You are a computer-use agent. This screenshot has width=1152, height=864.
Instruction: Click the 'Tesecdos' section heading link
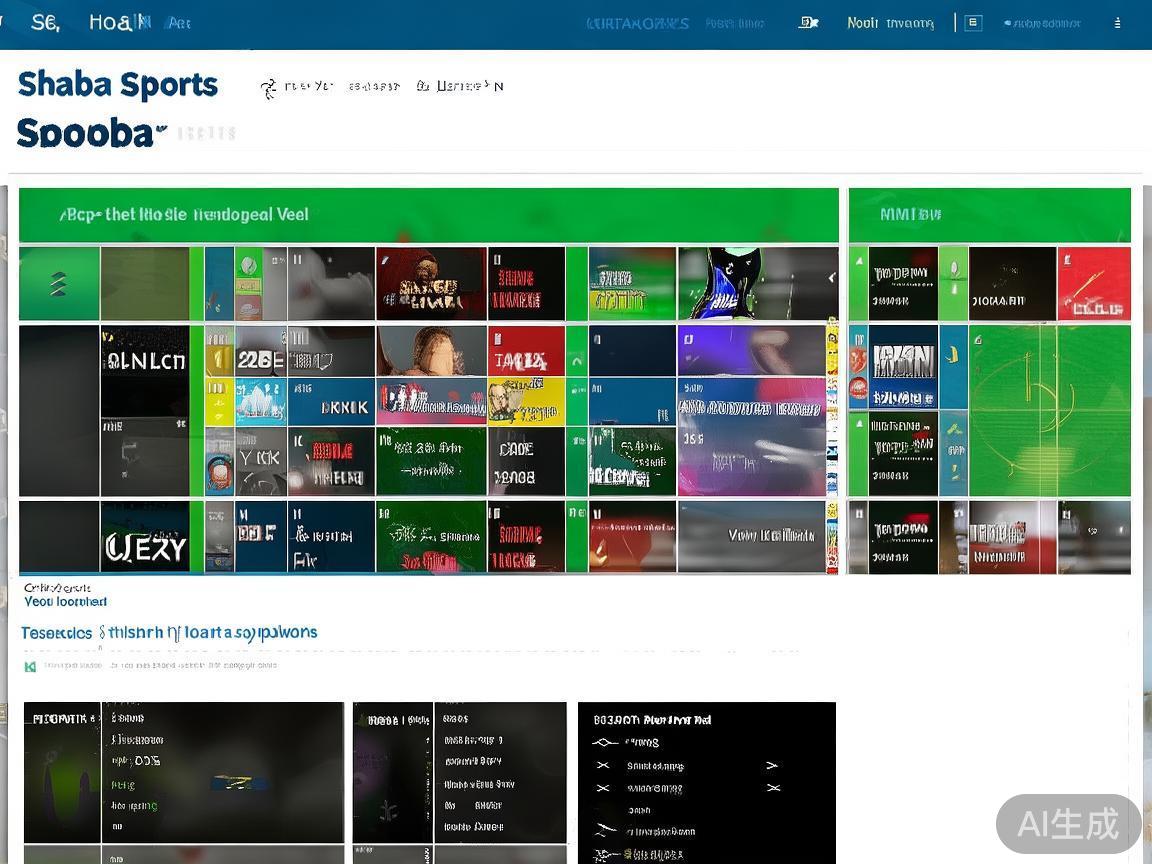pyautogui.click(x=57, y=633)
